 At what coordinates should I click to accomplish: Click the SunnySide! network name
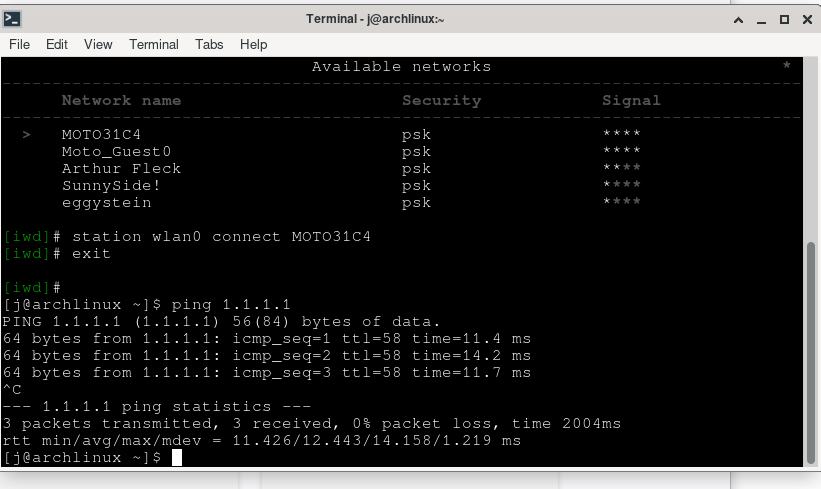pos(111,186)
